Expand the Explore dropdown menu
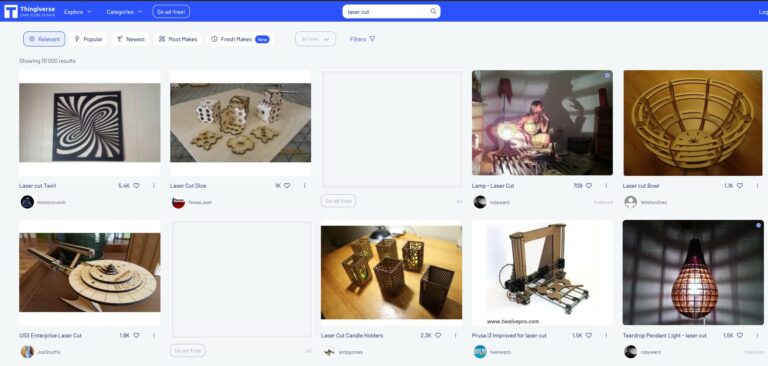 click(77, 12)
